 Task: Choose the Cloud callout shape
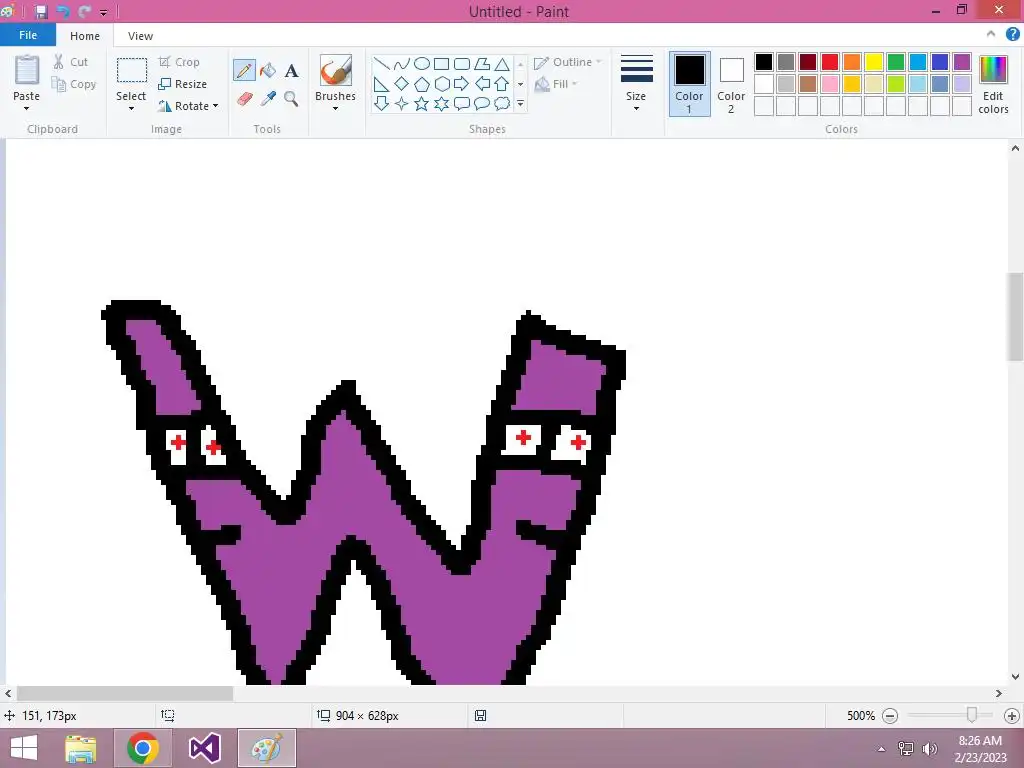(502, 103)
